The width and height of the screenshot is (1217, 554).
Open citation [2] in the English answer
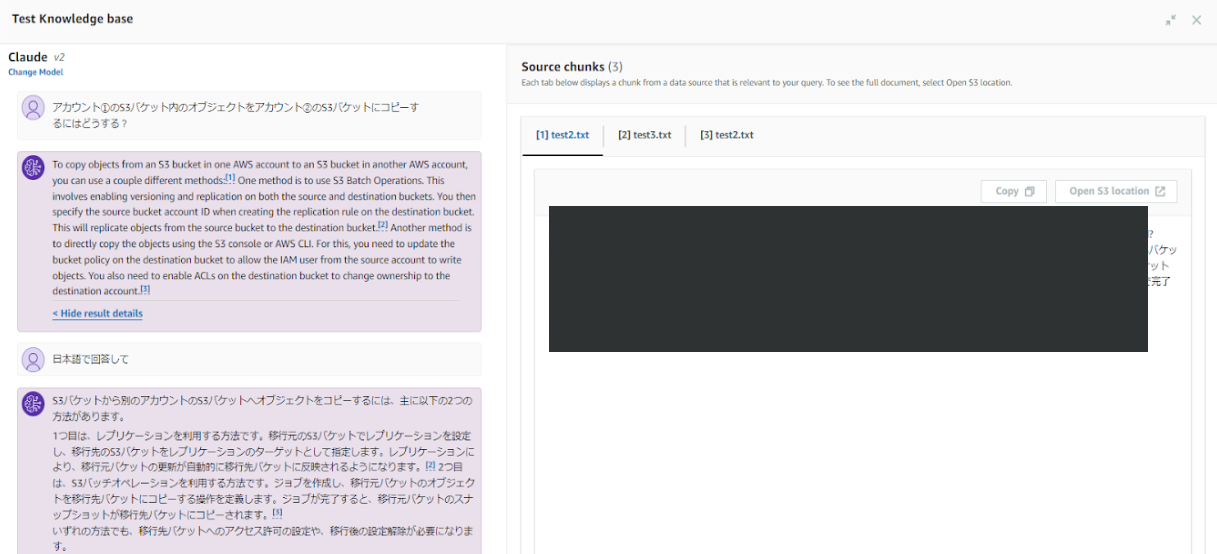382,226
